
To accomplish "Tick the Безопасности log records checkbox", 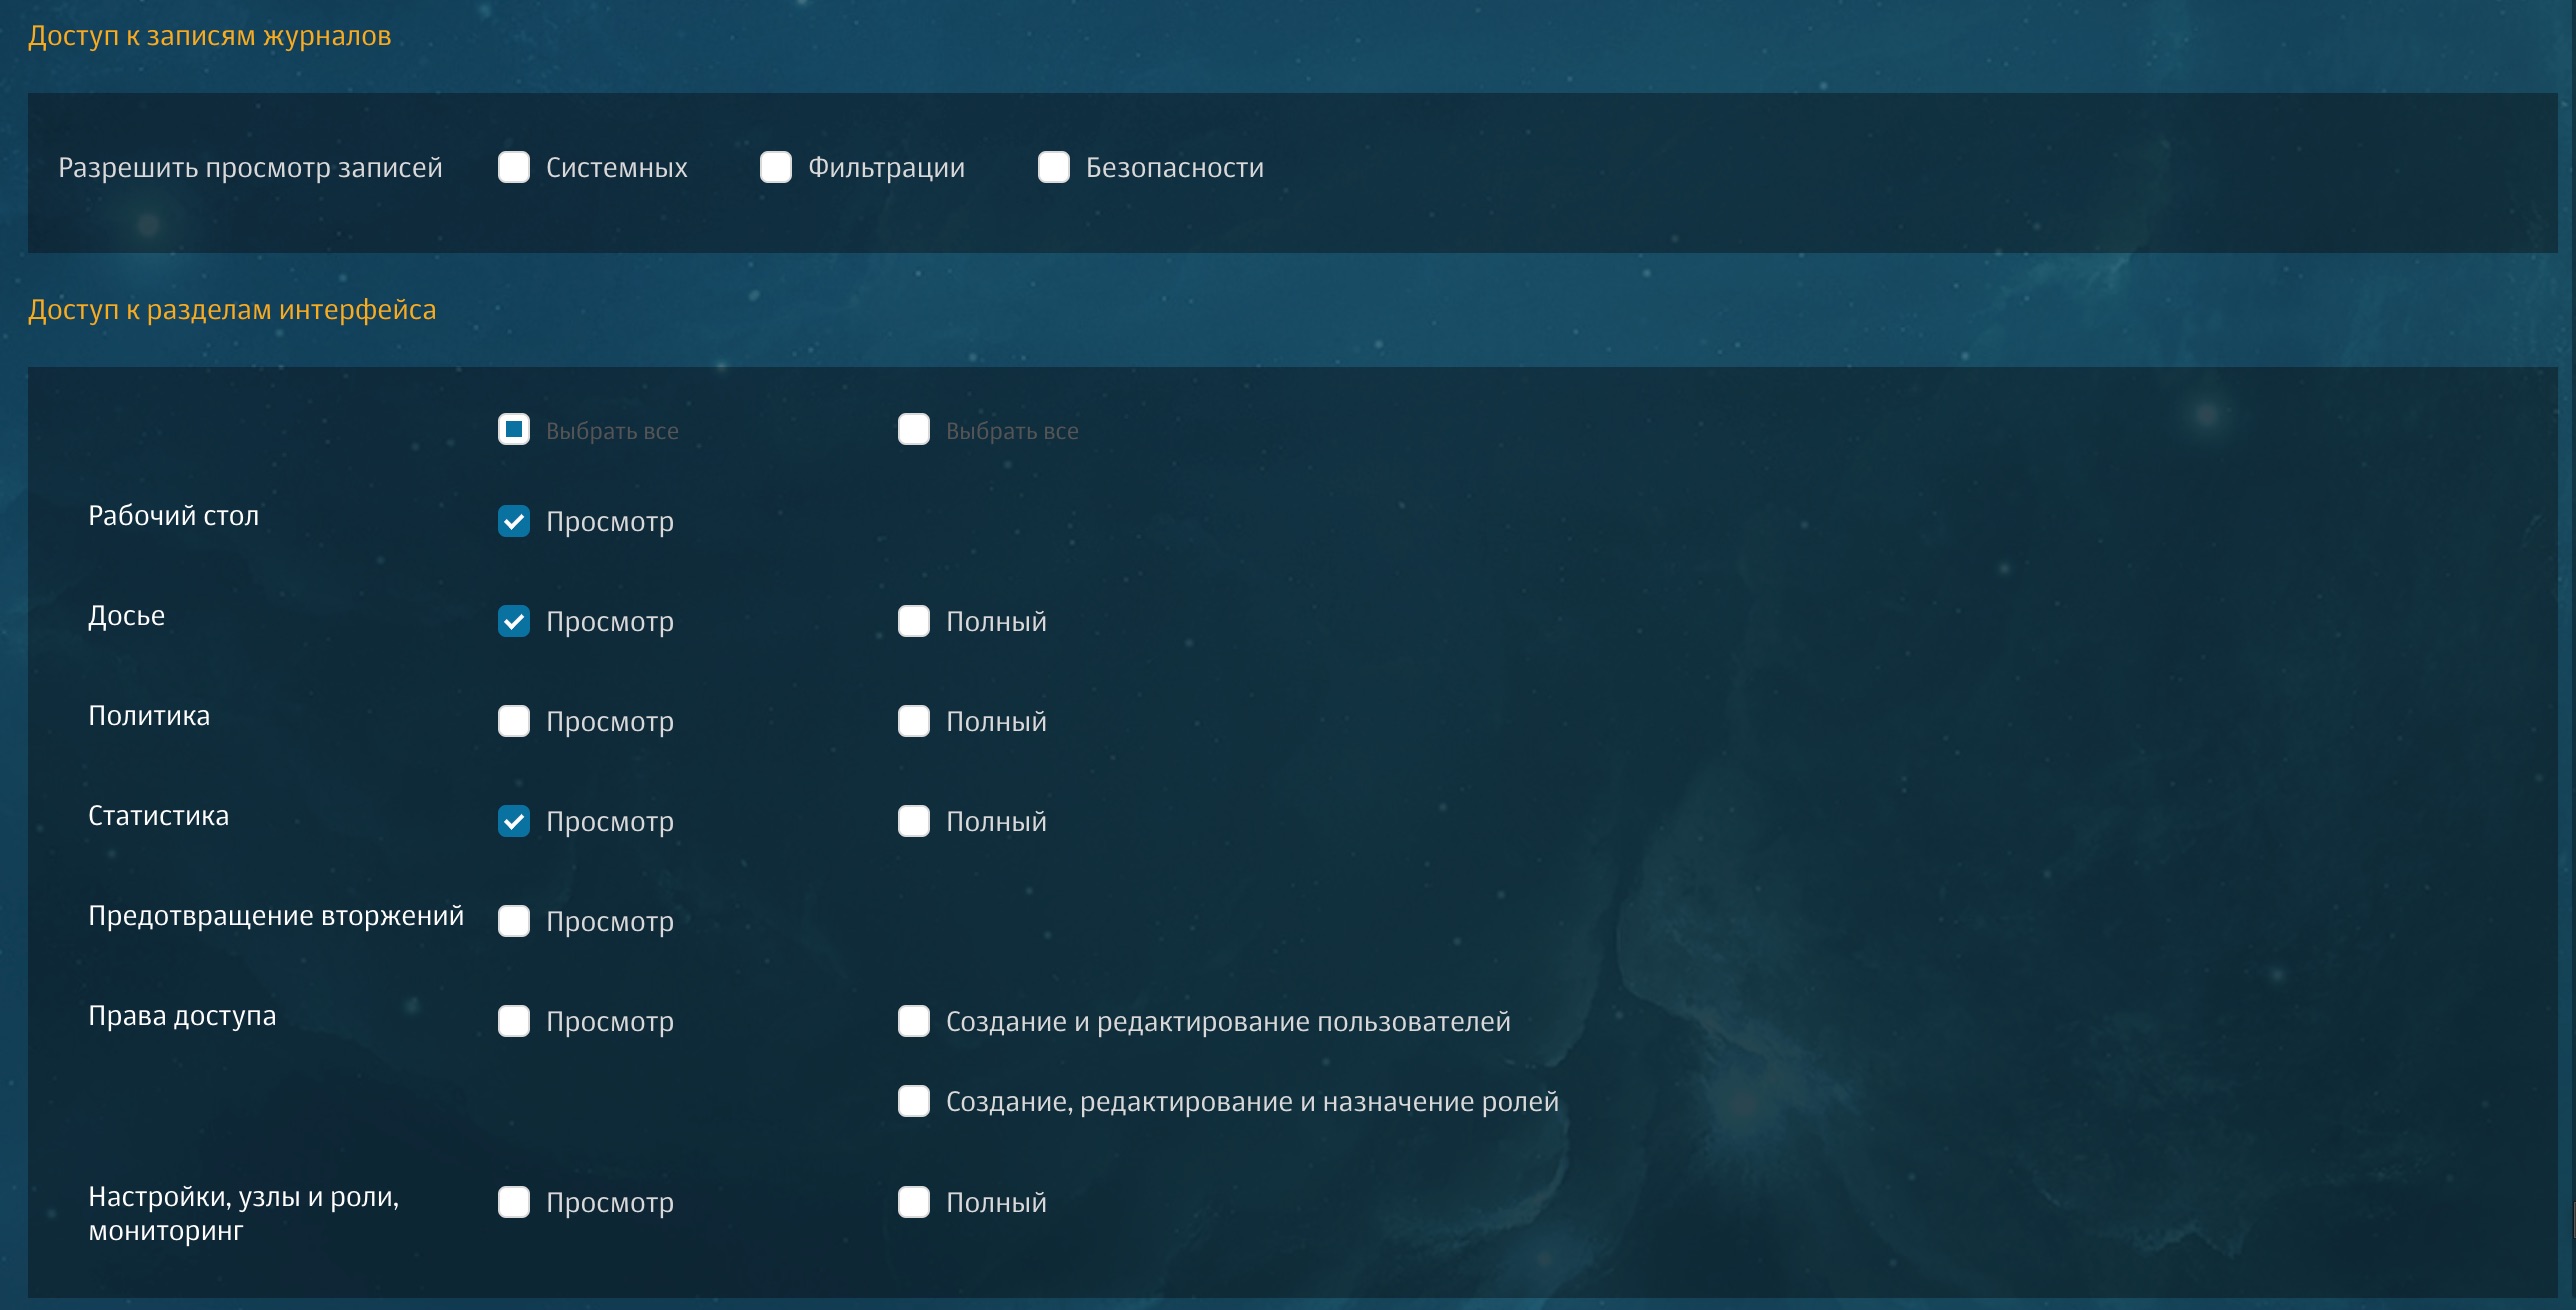I will point(1054,167).
